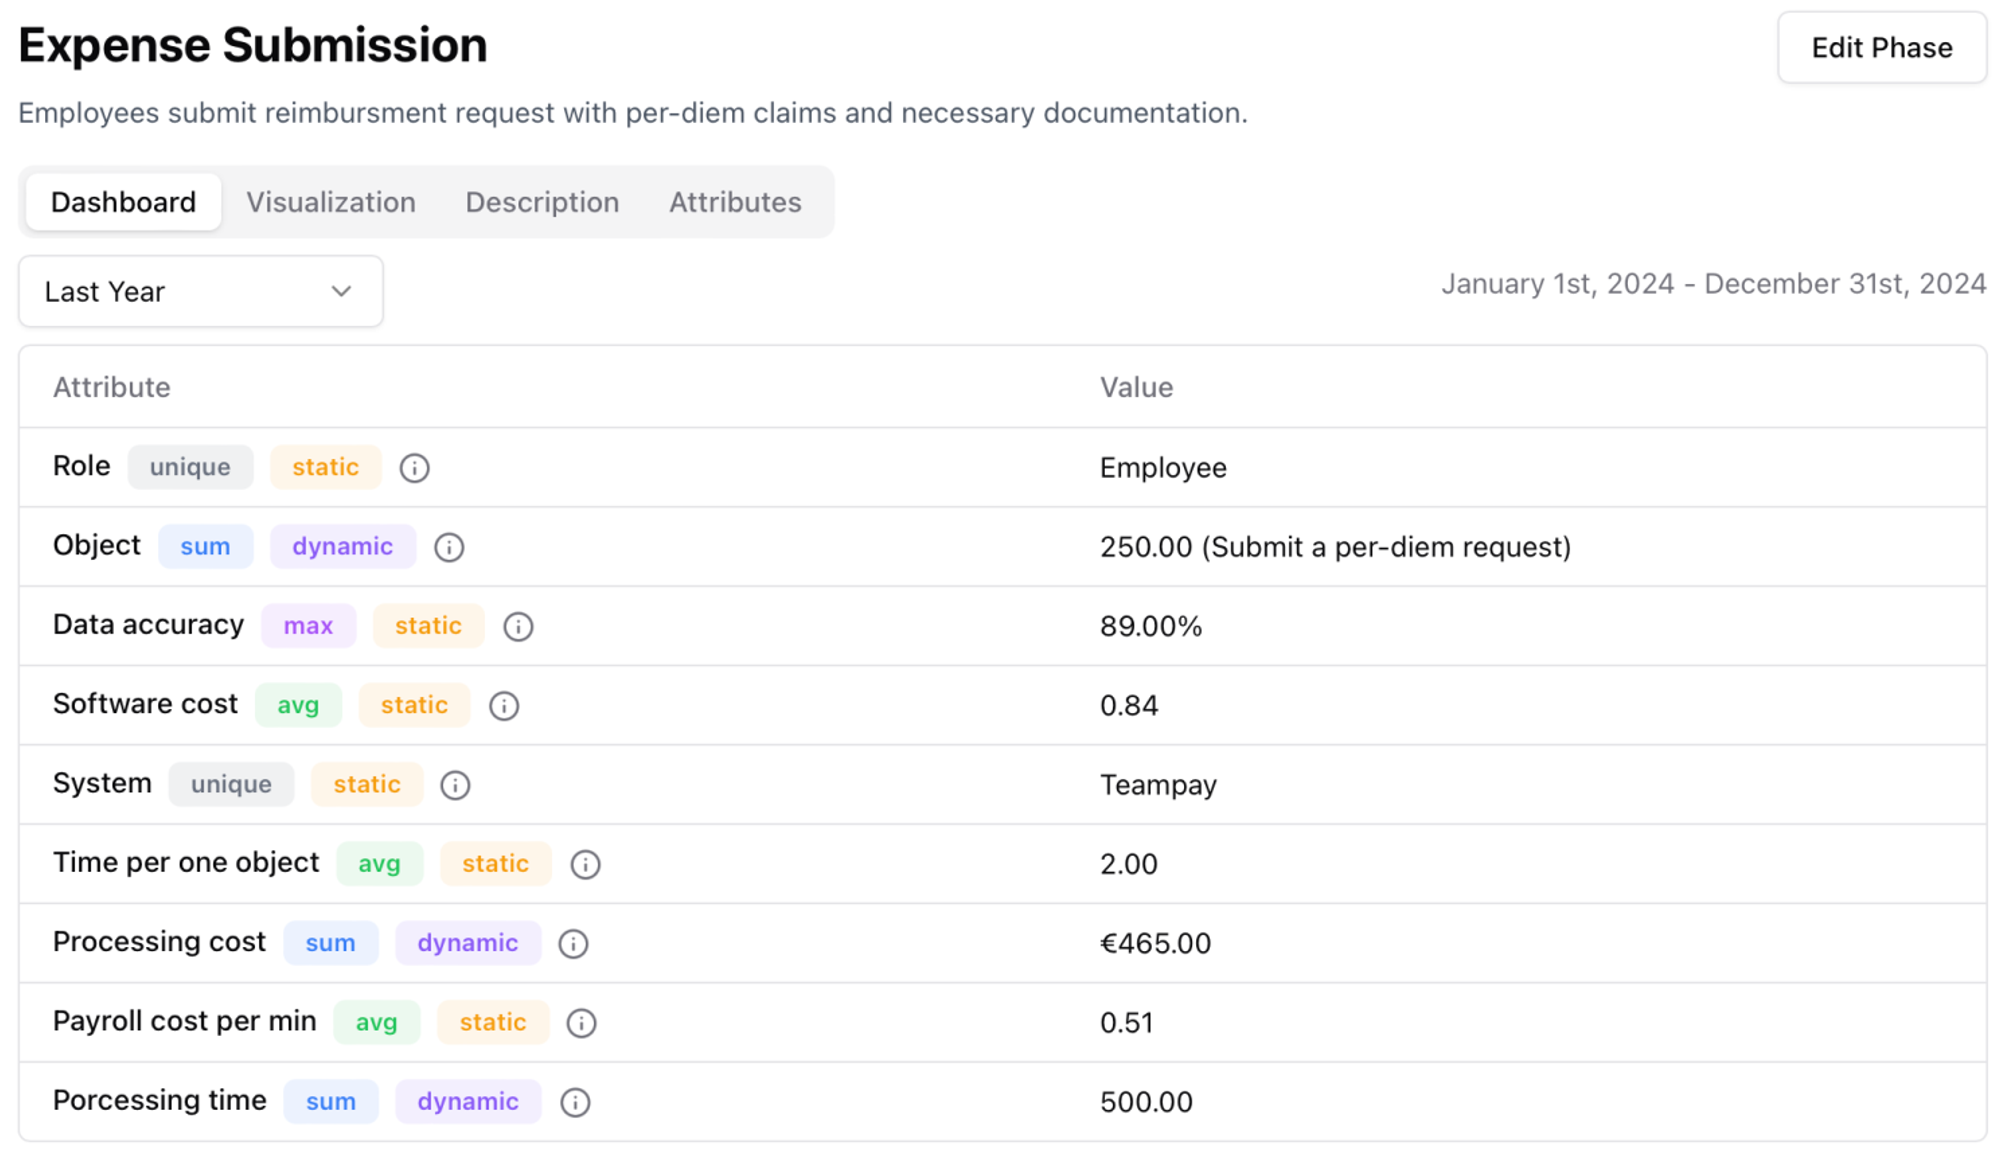This screenshot has width=2000, height=1155.
Task: Click the chevron in Last Year selector
Action: pyautogui.click(x=342, y=292)
